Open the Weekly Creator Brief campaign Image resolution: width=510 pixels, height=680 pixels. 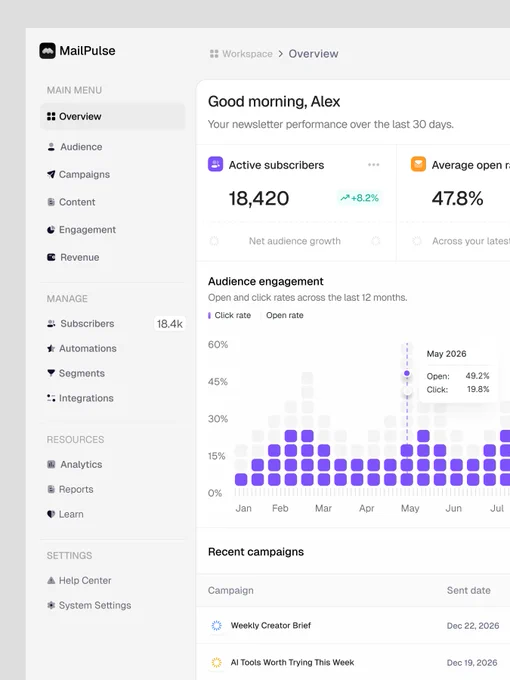tap(271, 625)
